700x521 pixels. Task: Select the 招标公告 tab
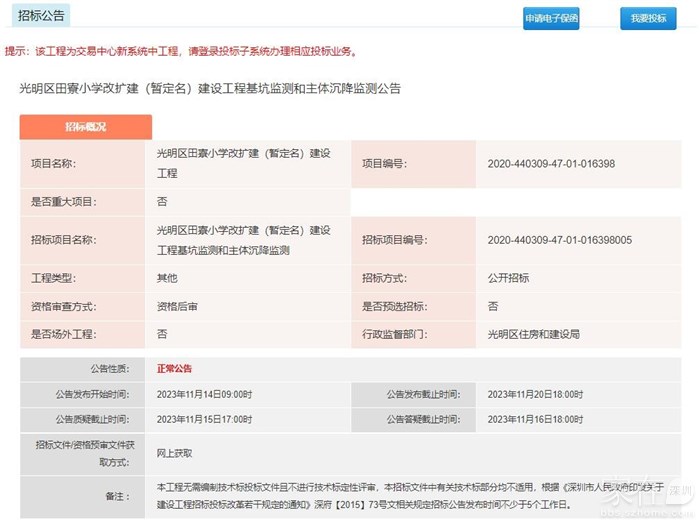point(41,16)
